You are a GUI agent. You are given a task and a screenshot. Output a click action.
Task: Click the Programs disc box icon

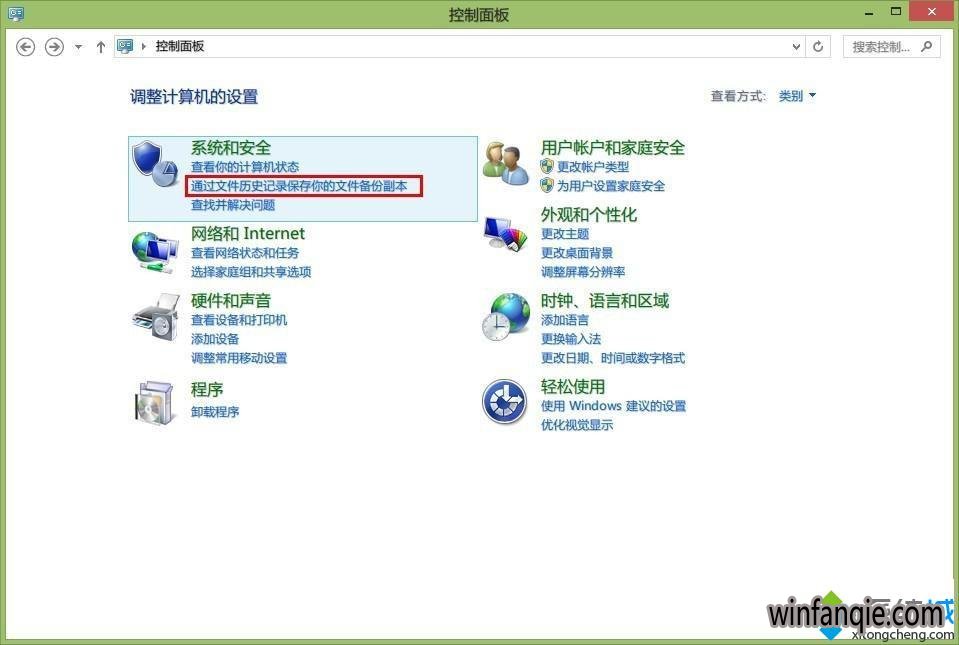[x=154, y=402]
